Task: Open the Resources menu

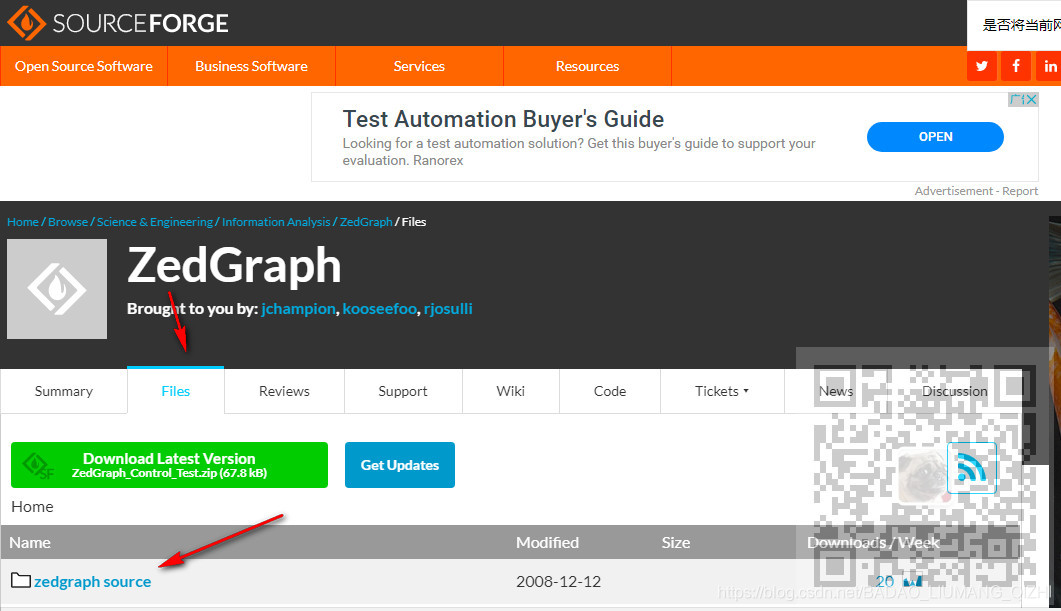Action: coord(586,66)
